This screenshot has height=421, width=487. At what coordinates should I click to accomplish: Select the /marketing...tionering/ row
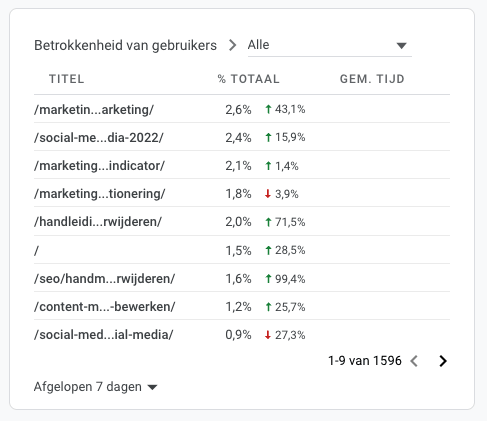pos(242,193)
